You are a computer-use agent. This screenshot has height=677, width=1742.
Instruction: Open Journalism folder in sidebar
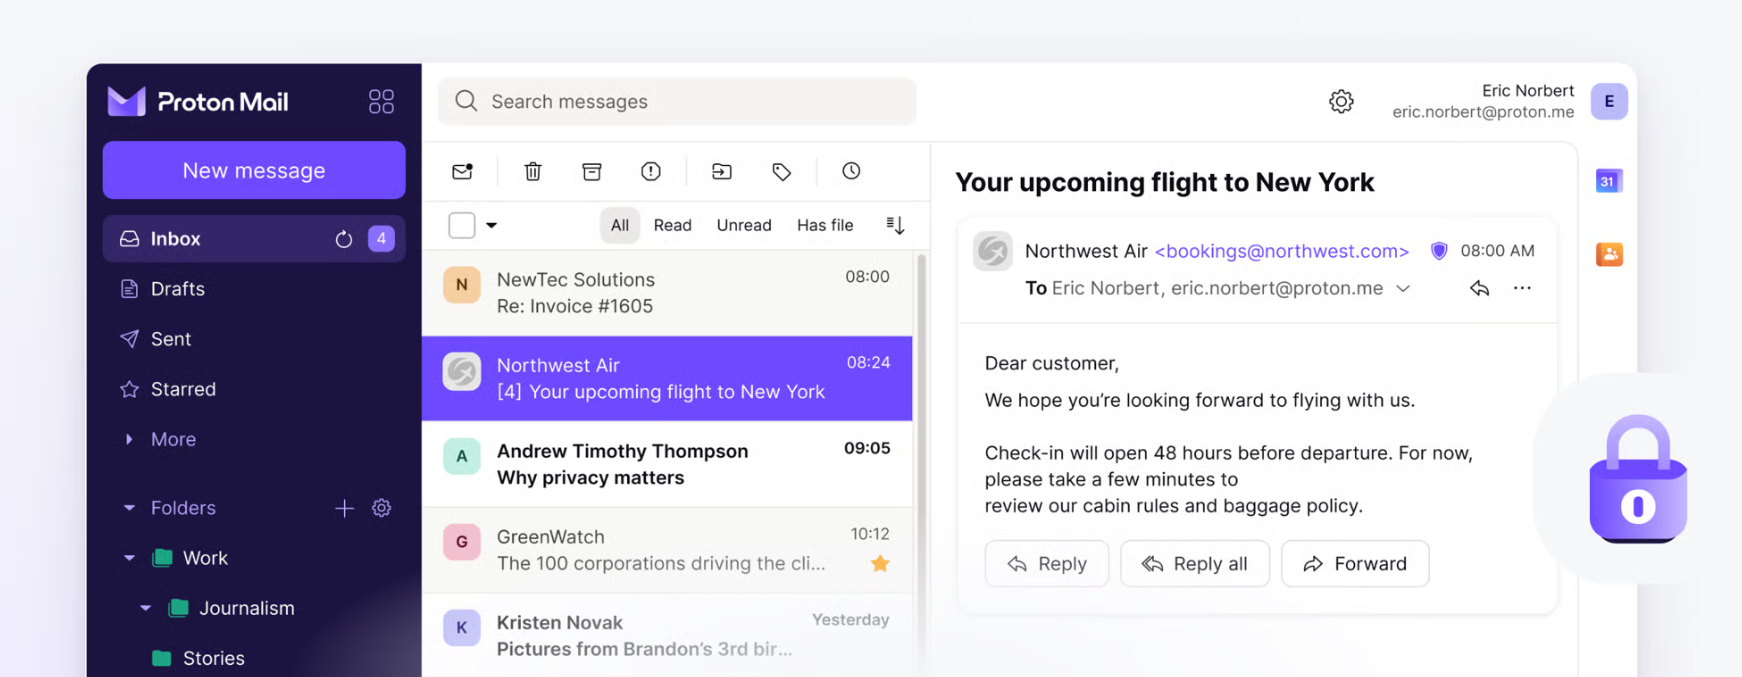pyautogui.click(x=246, y=608)
